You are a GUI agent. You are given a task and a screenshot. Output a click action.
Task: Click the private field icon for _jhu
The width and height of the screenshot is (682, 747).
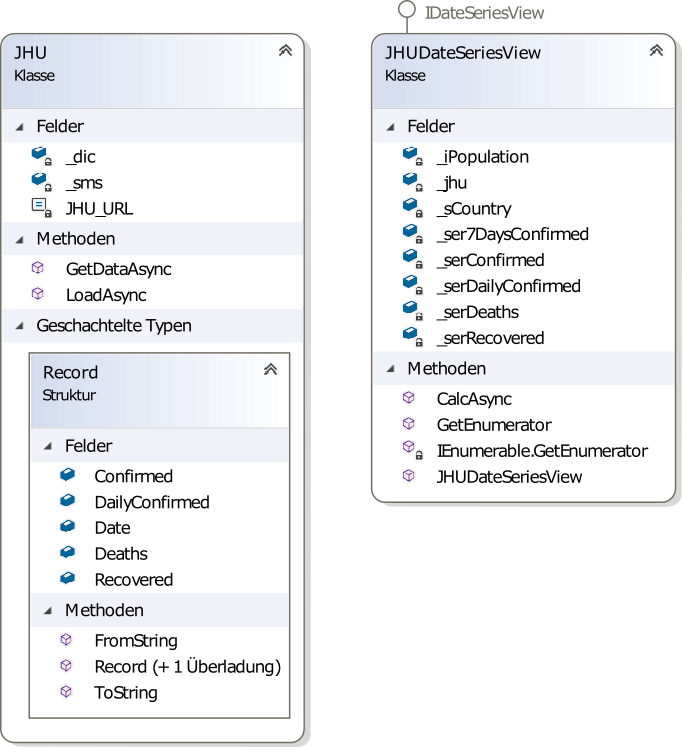point(412,182)
